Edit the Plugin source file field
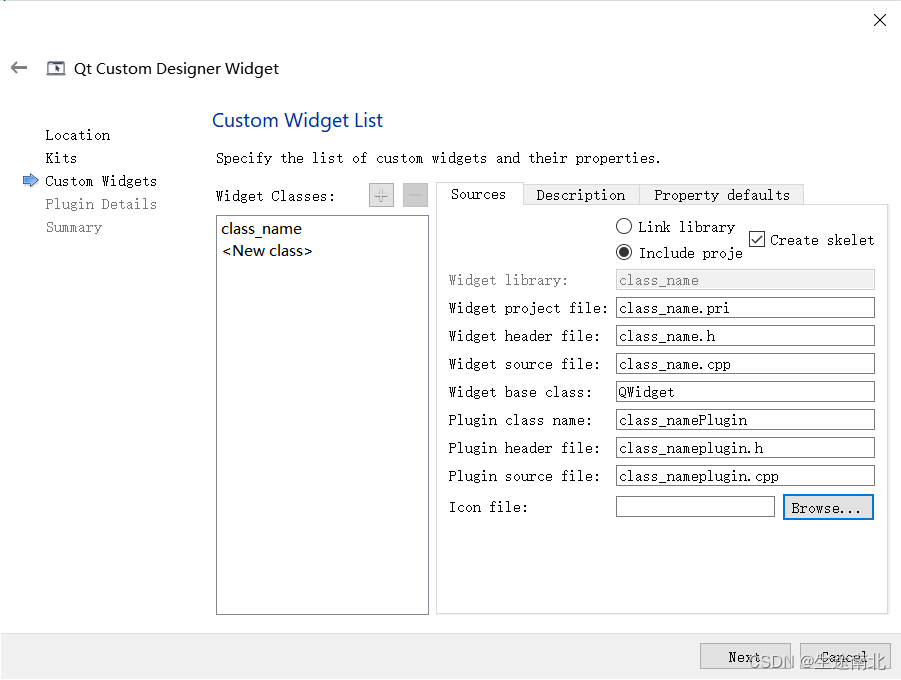901x680 pixels. pyautogui.click(x=745, y=476)
